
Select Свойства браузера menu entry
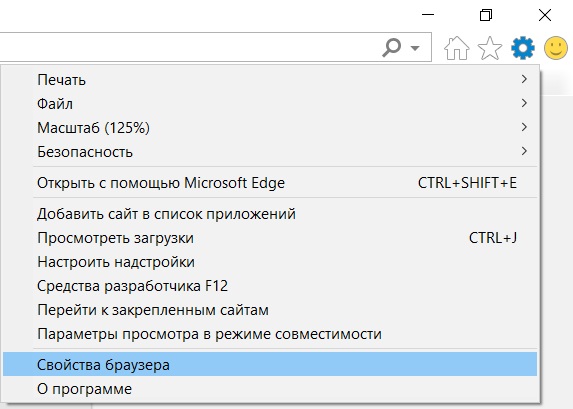270,364
